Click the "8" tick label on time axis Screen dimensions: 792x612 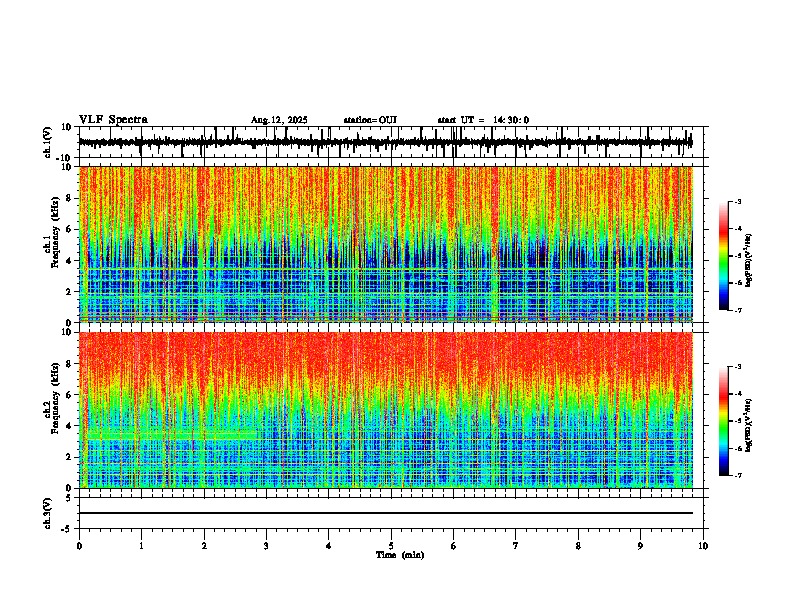pos(578,546)
